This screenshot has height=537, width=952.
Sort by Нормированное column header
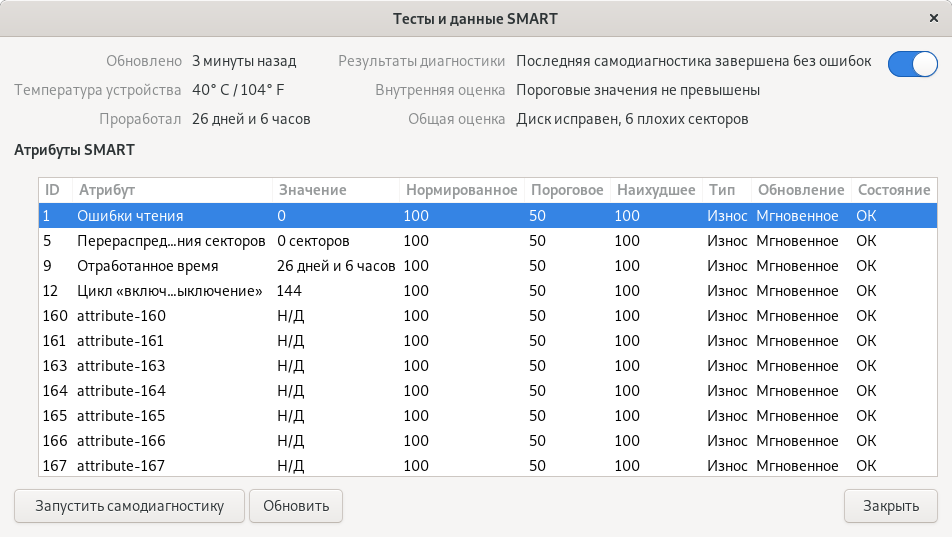pyautogui.click(x=460, y=190)
